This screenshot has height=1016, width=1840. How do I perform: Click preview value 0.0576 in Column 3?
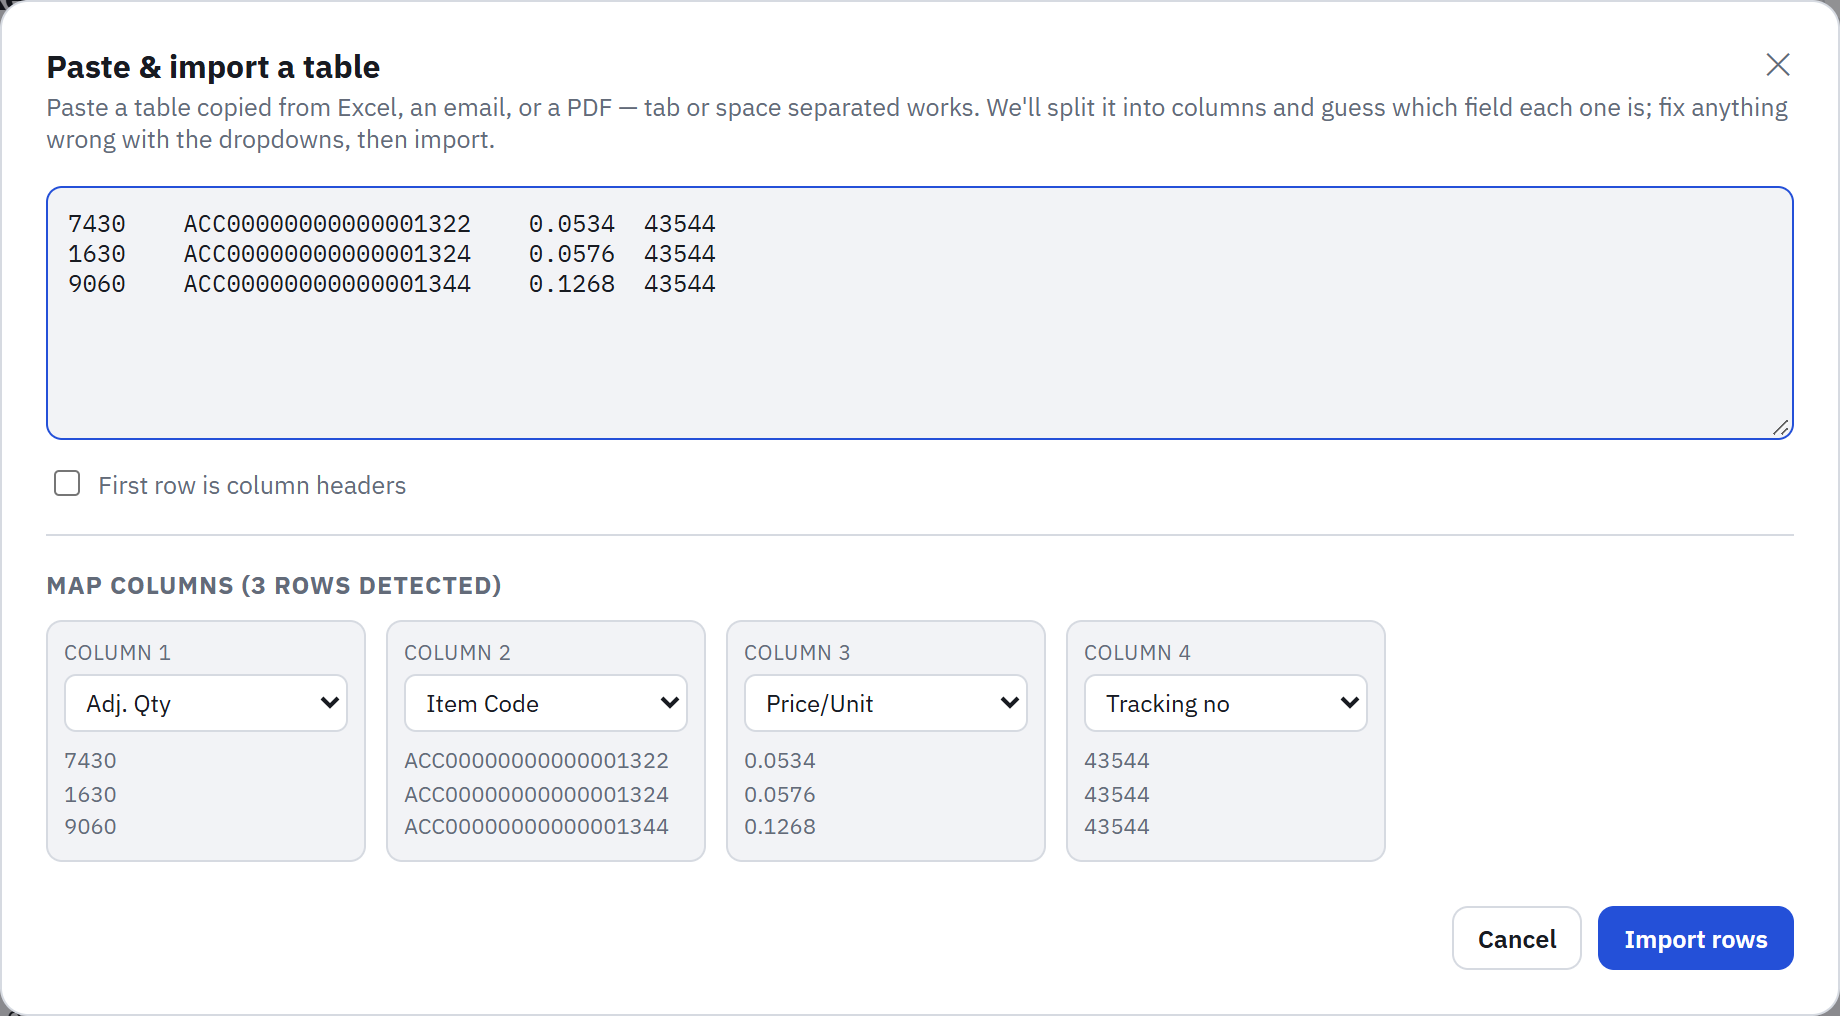pyautogui.click(x=780, y=795)
